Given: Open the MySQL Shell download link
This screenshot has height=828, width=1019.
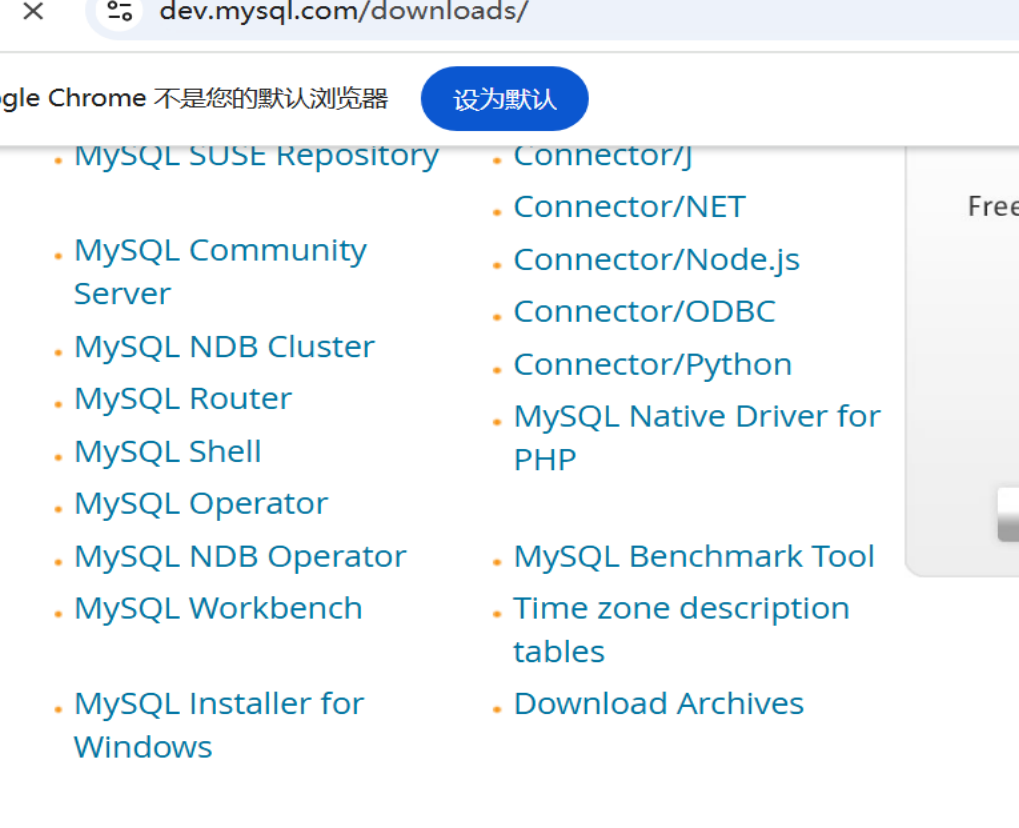Looking at the screenshot, I should pos(168,452).
